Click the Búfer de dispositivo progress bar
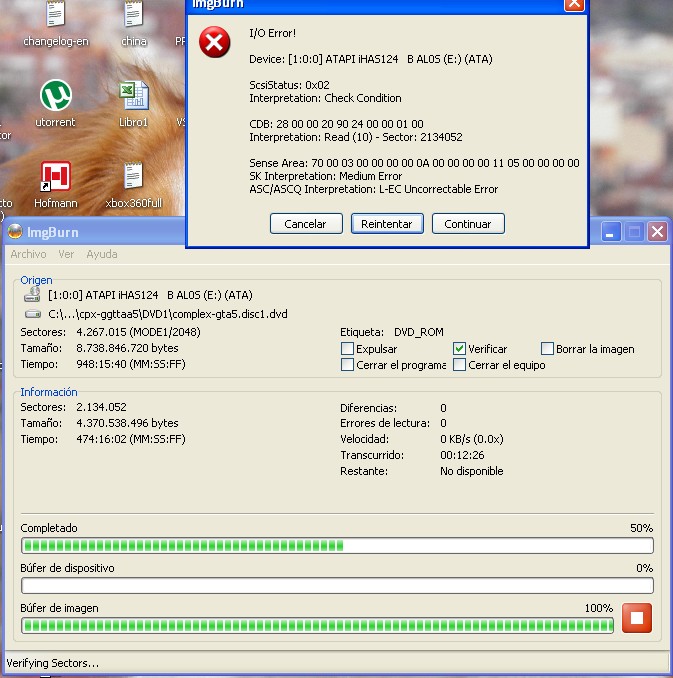Image resolution: width=673 pixels, height=678 pixels. coord(337,586)
